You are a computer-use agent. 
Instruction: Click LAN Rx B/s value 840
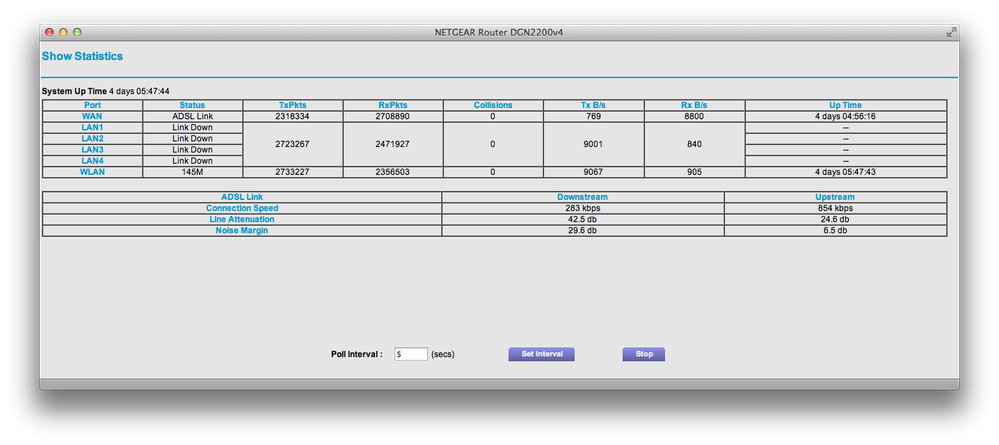[x=694, y=144]
